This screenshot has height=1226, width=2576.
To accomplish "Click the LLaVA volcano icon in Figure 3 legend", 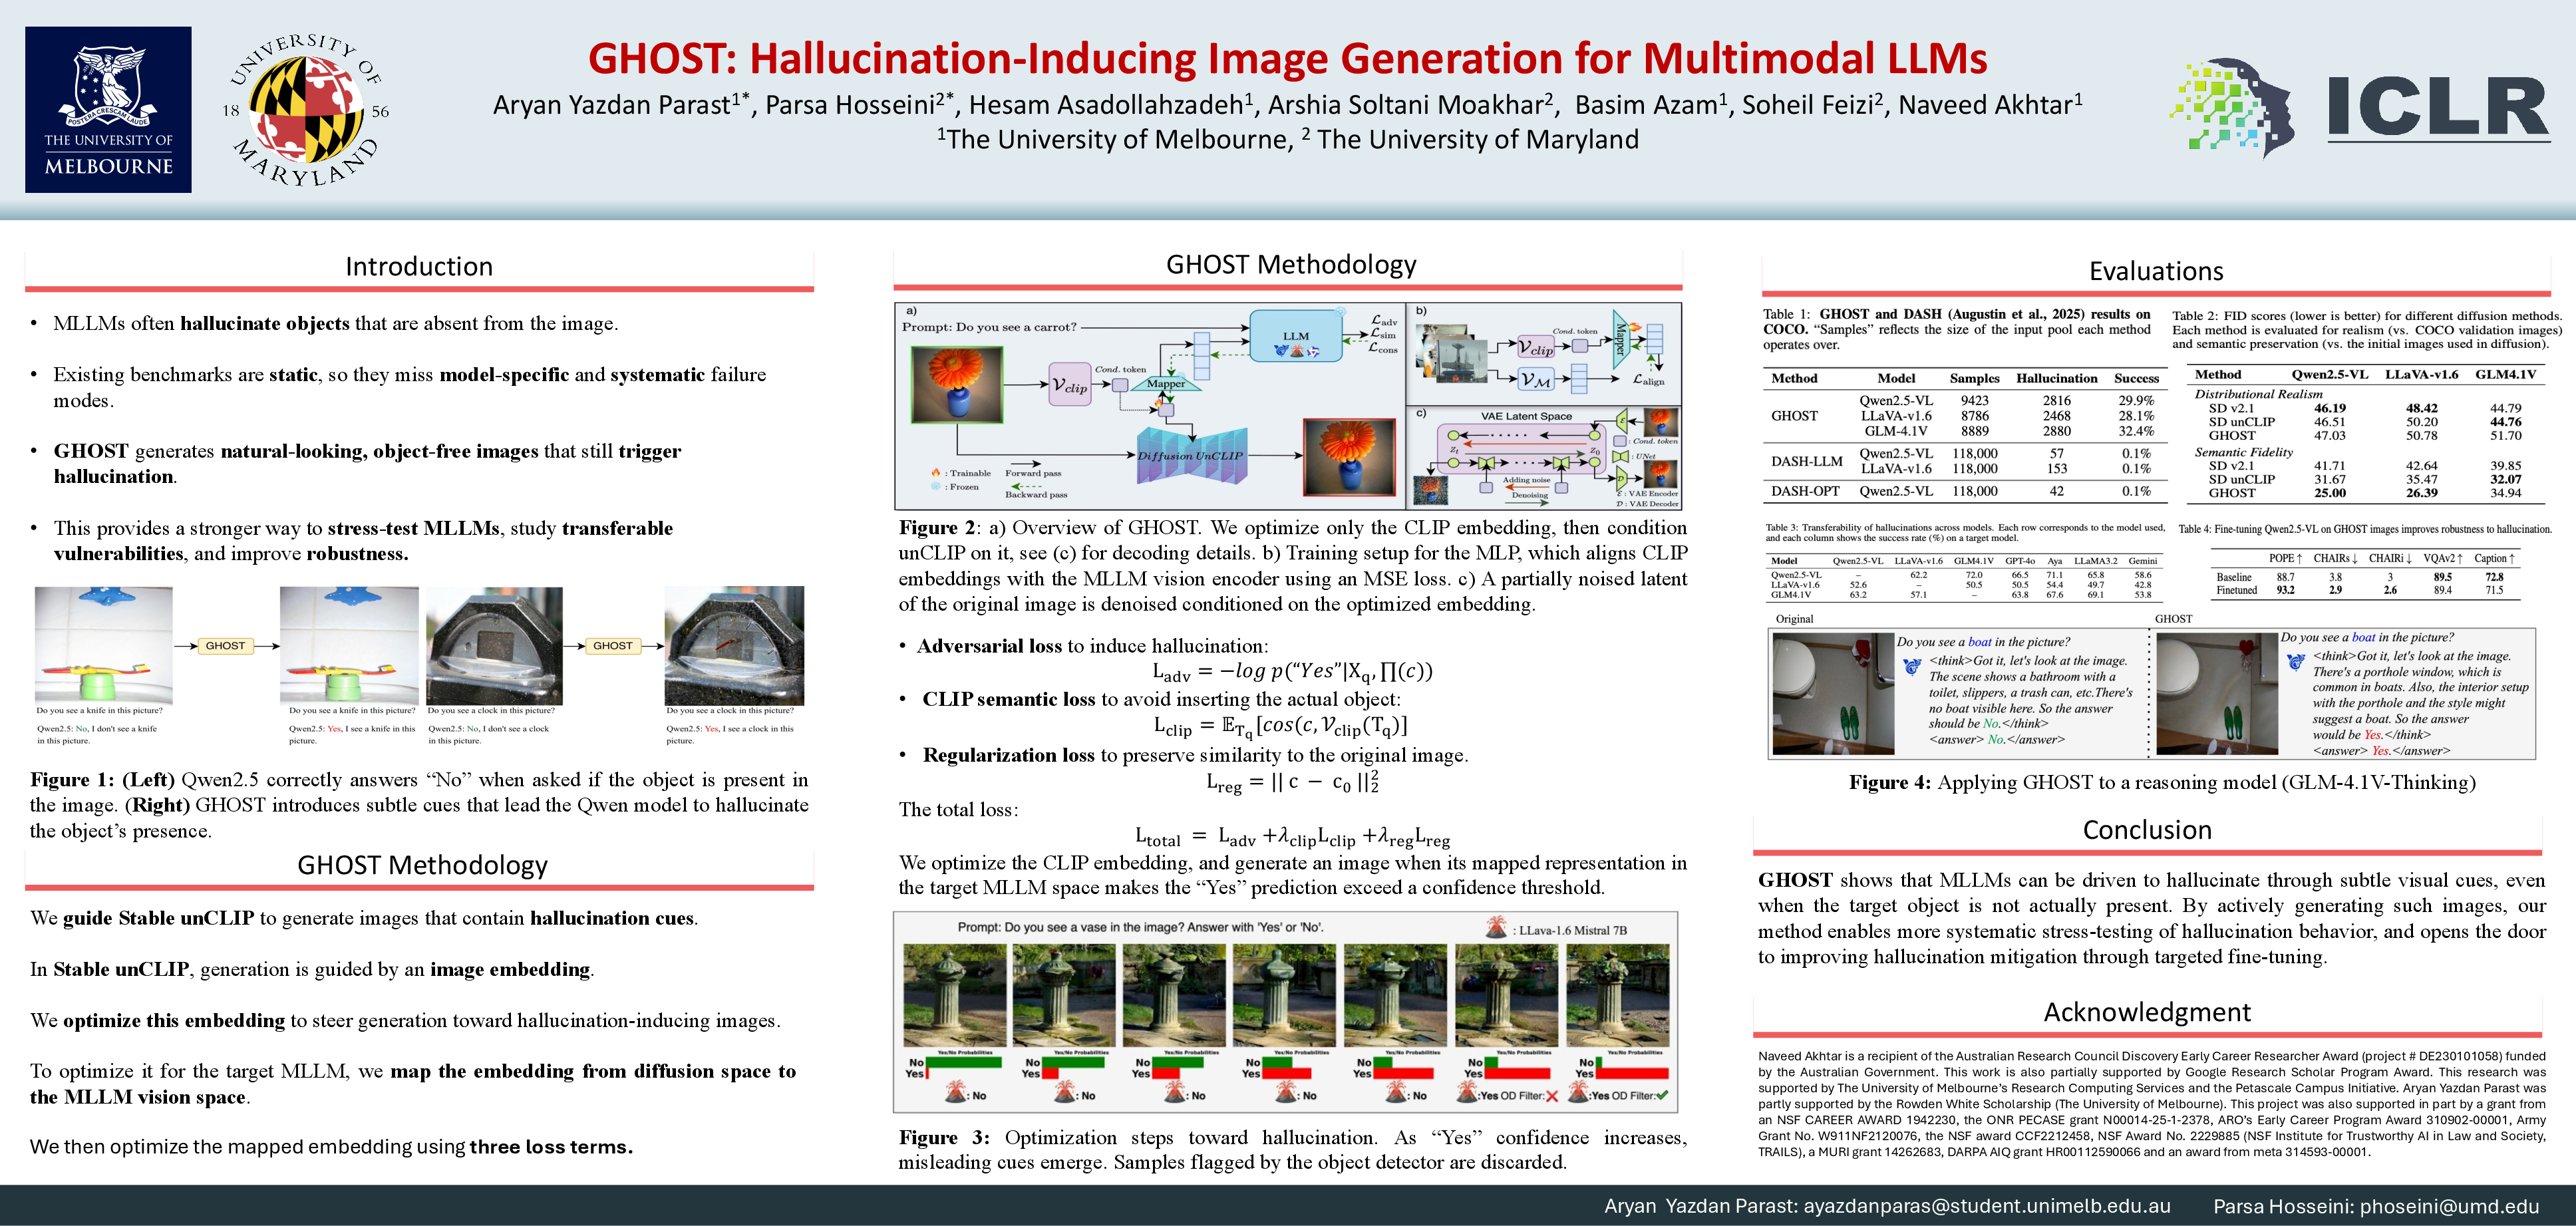I will tap(1496, 928).
